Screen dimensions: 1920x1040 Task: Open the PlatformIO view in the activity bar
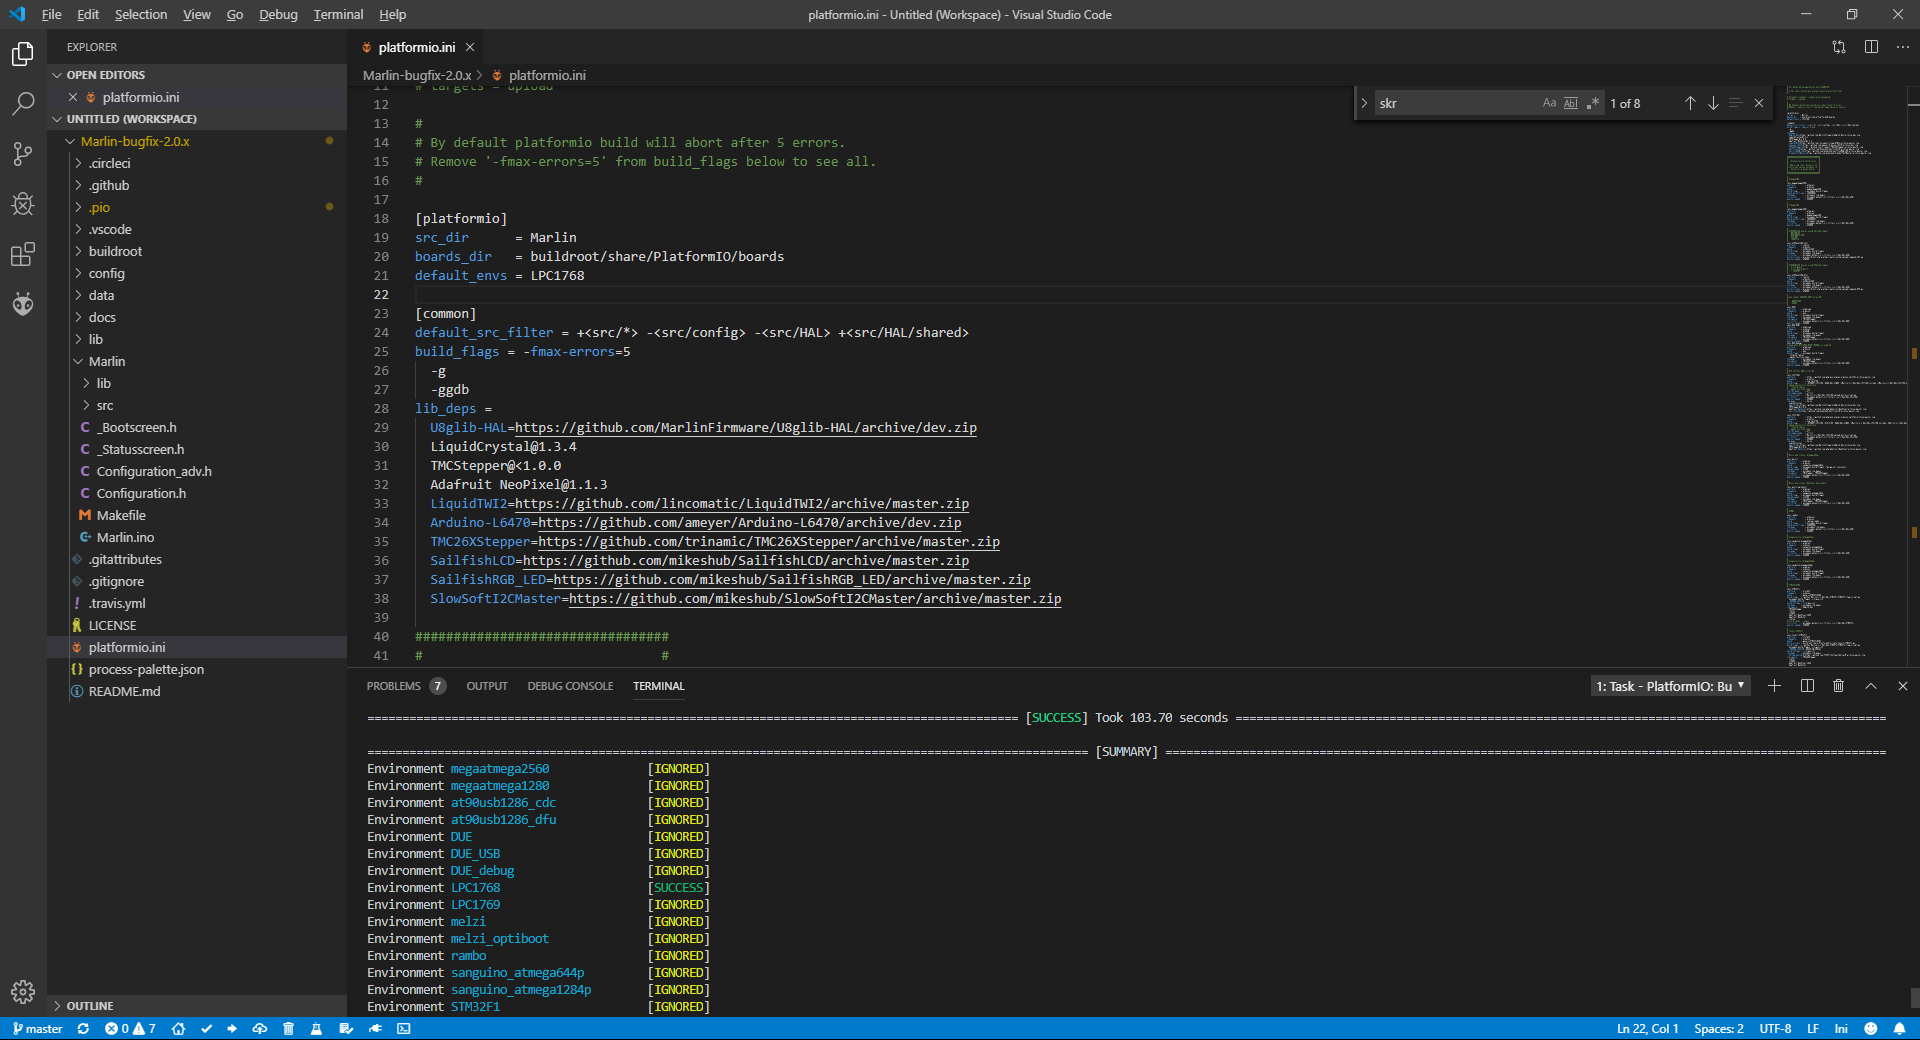(22, 304)
